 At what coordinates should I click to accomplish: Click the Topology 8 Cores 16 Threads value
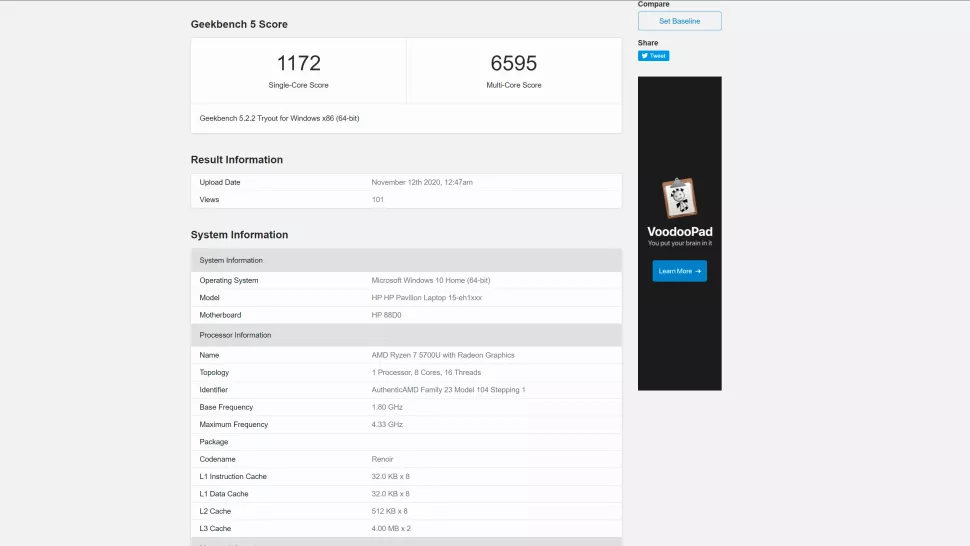point(426,372)
